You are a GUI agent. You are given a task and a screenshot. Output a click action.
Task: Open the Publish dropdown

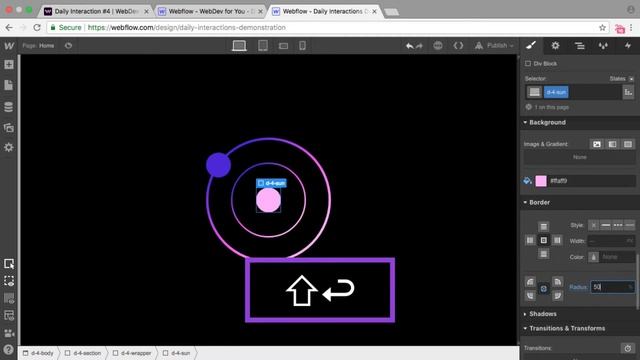(x=494, y=46)
